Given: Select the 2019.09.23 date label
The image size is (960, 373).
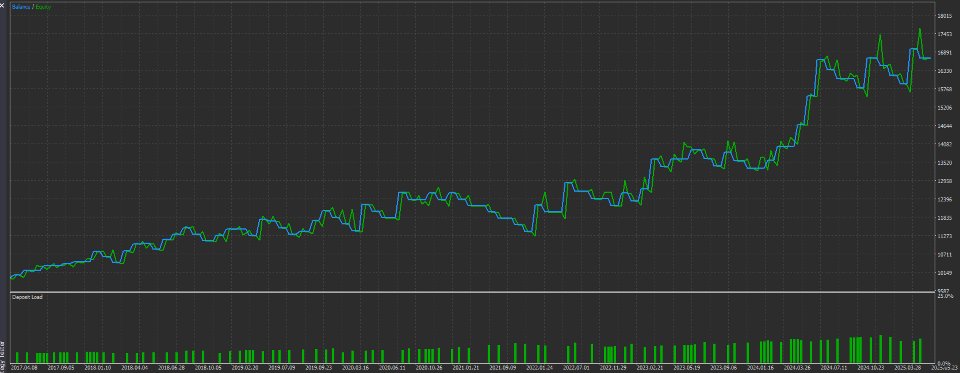Looking at the screenshot, I should [x=319, y=369].
